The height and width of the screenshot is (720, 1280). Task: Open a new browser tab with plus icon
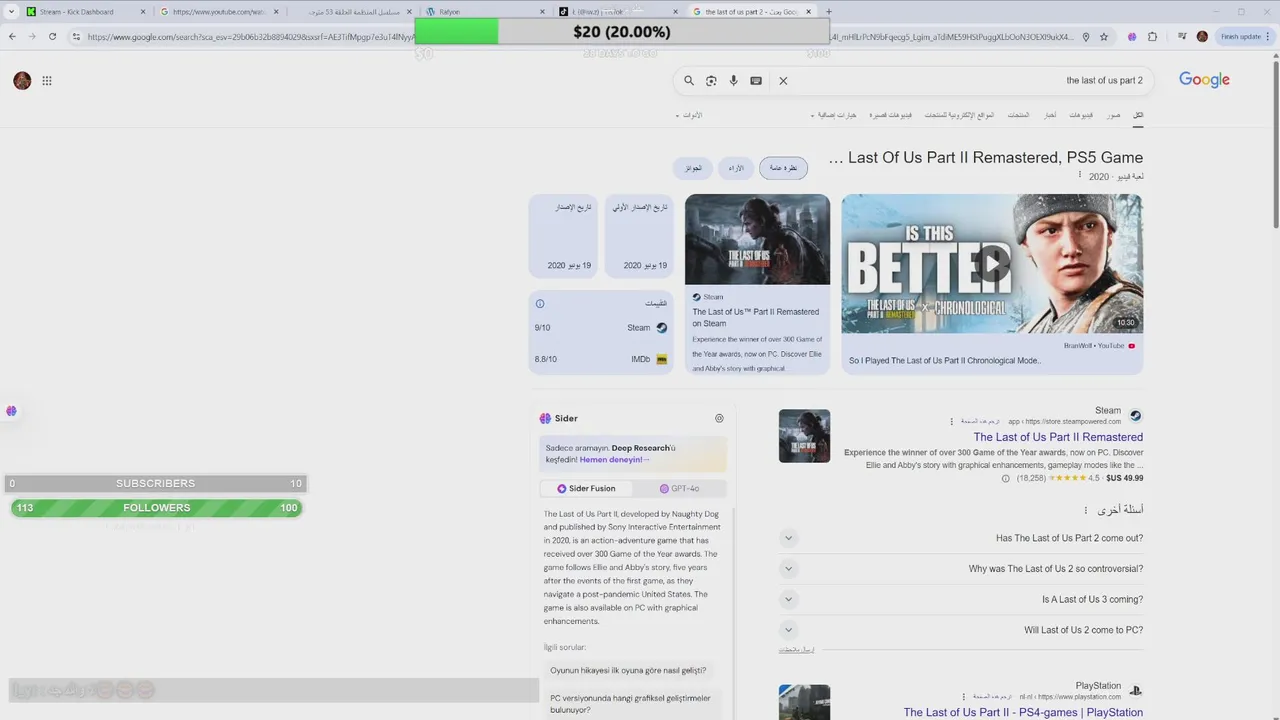[828, 12]
